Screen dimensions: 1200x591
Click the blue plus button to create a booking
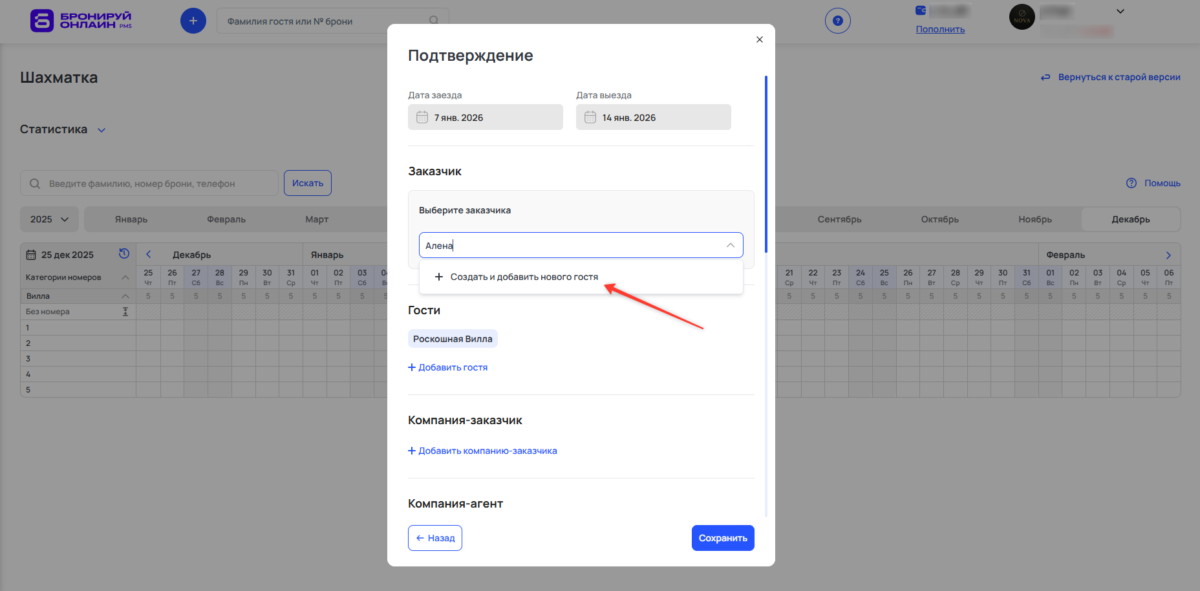click(x=193, y=20)
